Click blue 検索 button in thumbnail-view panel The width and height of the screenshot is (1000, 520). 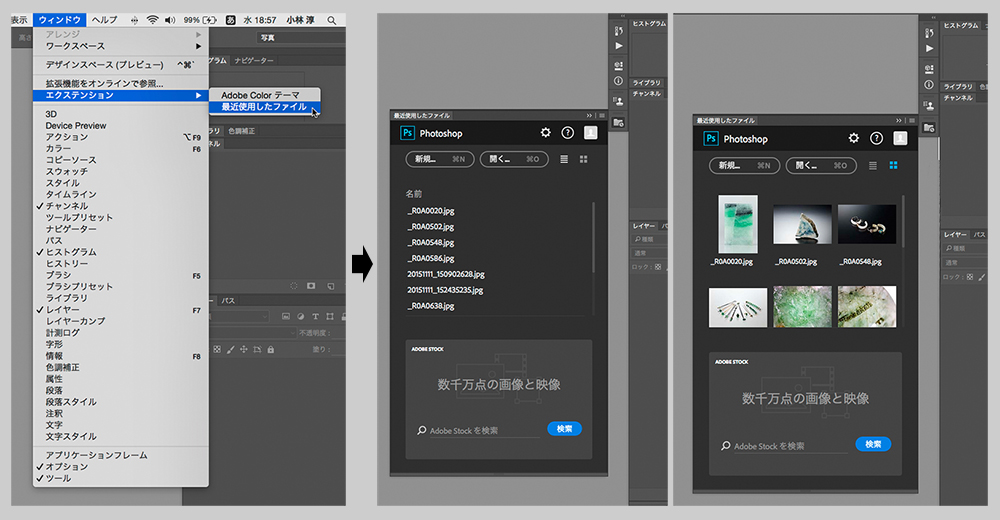coord(873,444)
